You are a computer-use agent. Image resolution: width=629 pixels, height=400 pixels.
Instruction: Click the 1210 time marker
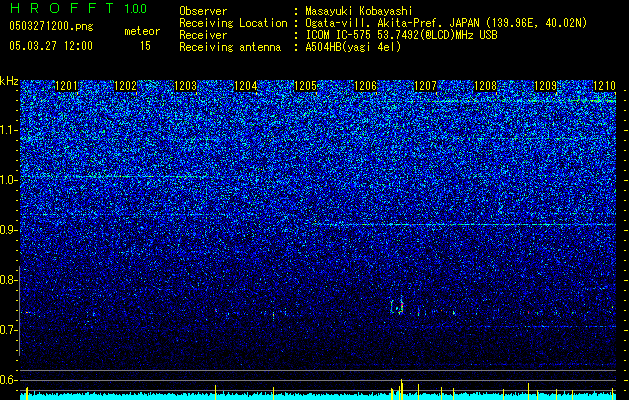point(605,86)
